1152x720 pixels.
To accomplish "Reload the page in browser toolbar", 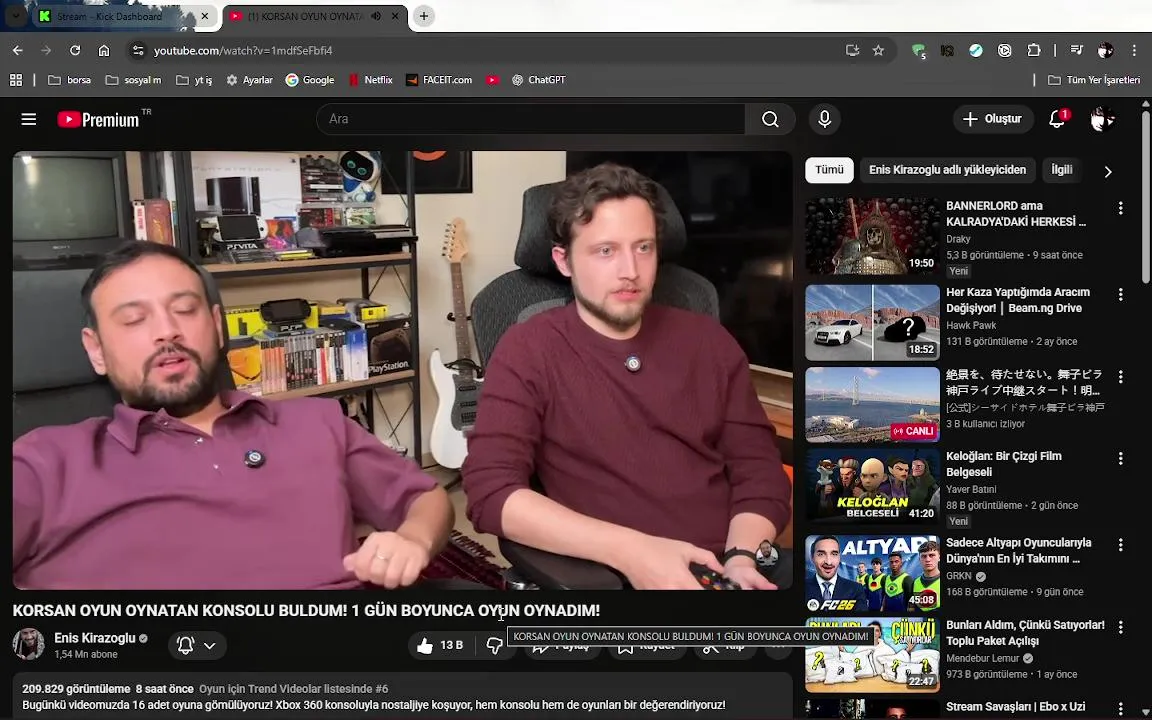I will [75, 50].
